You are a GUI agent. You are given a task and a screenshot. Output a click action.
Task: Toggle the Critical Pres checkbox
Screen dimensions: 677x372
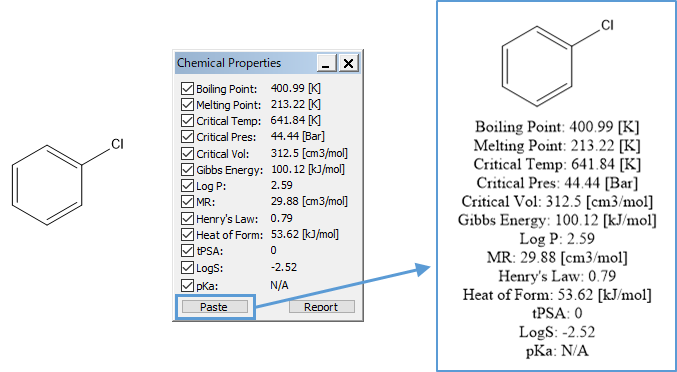(x=187, y=137)
